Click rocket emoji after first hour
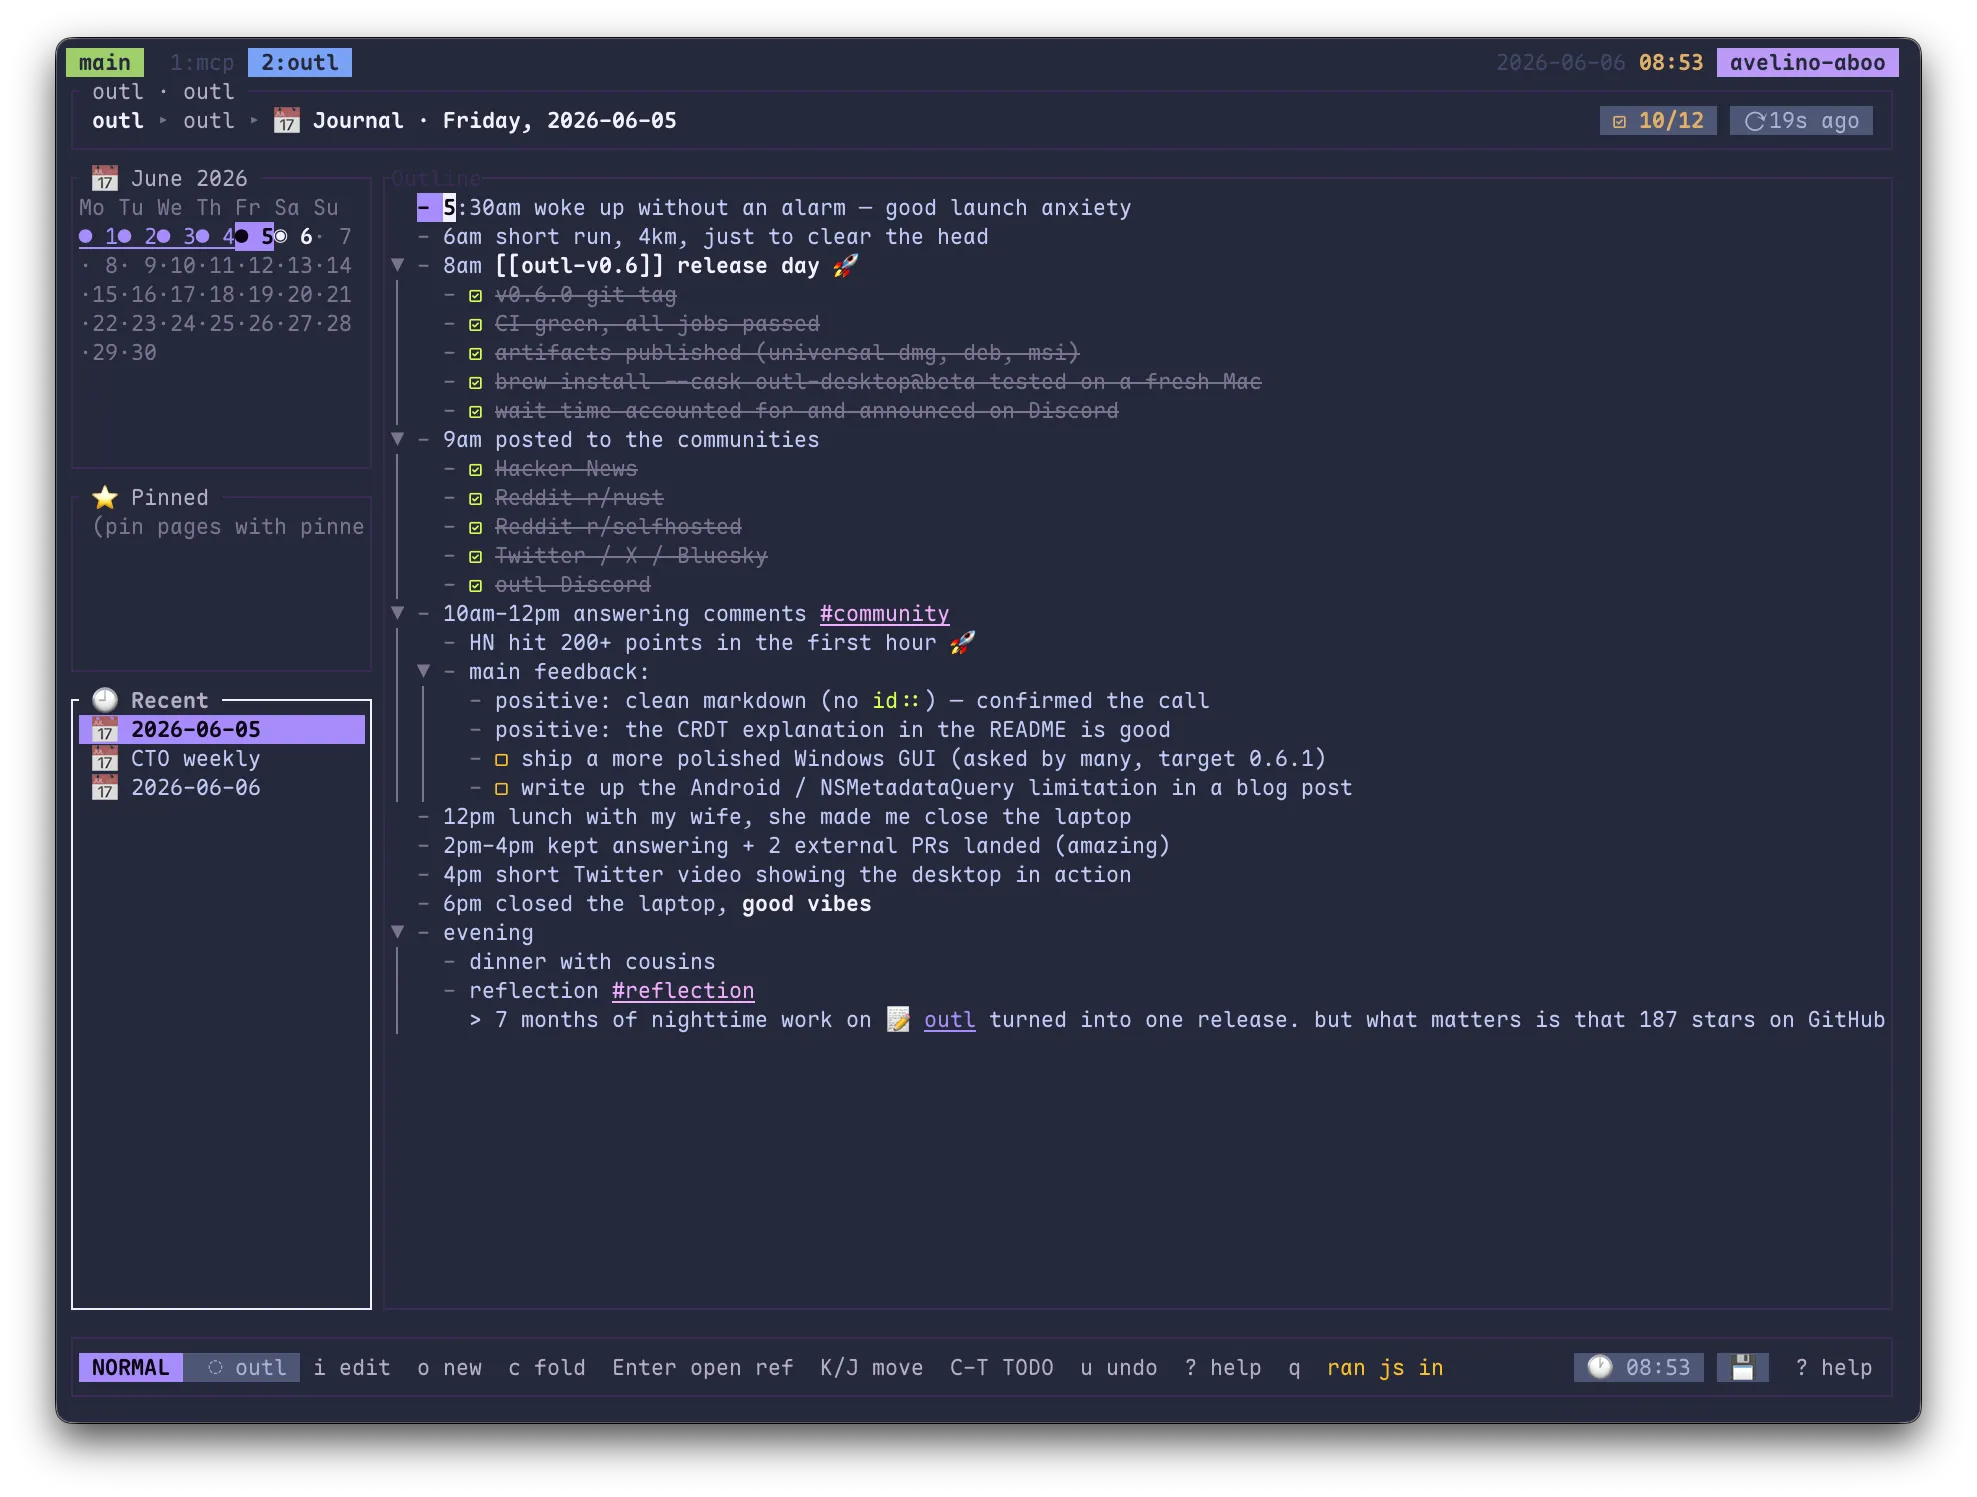Image resolution: width=1977 pixels, height=1497 pixels. pos(963,643)
